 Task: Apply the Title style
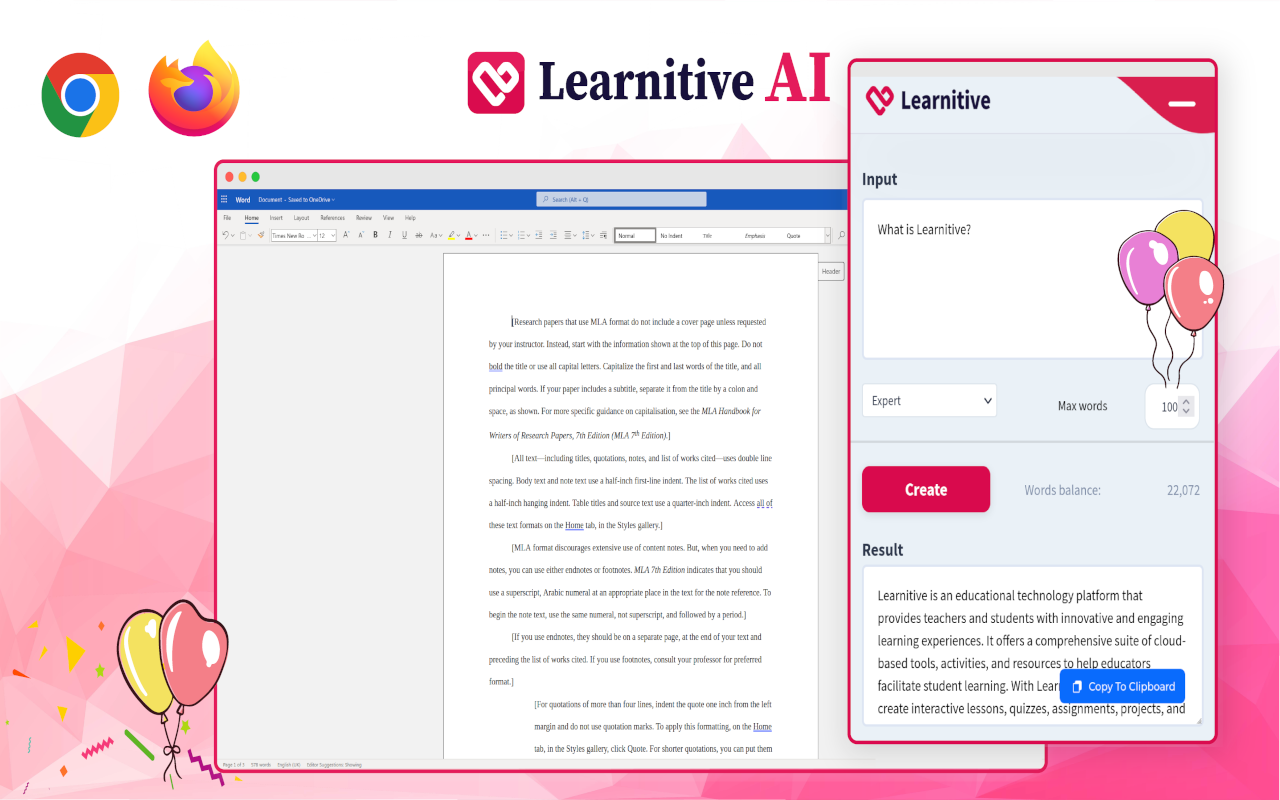click(707, 235)
